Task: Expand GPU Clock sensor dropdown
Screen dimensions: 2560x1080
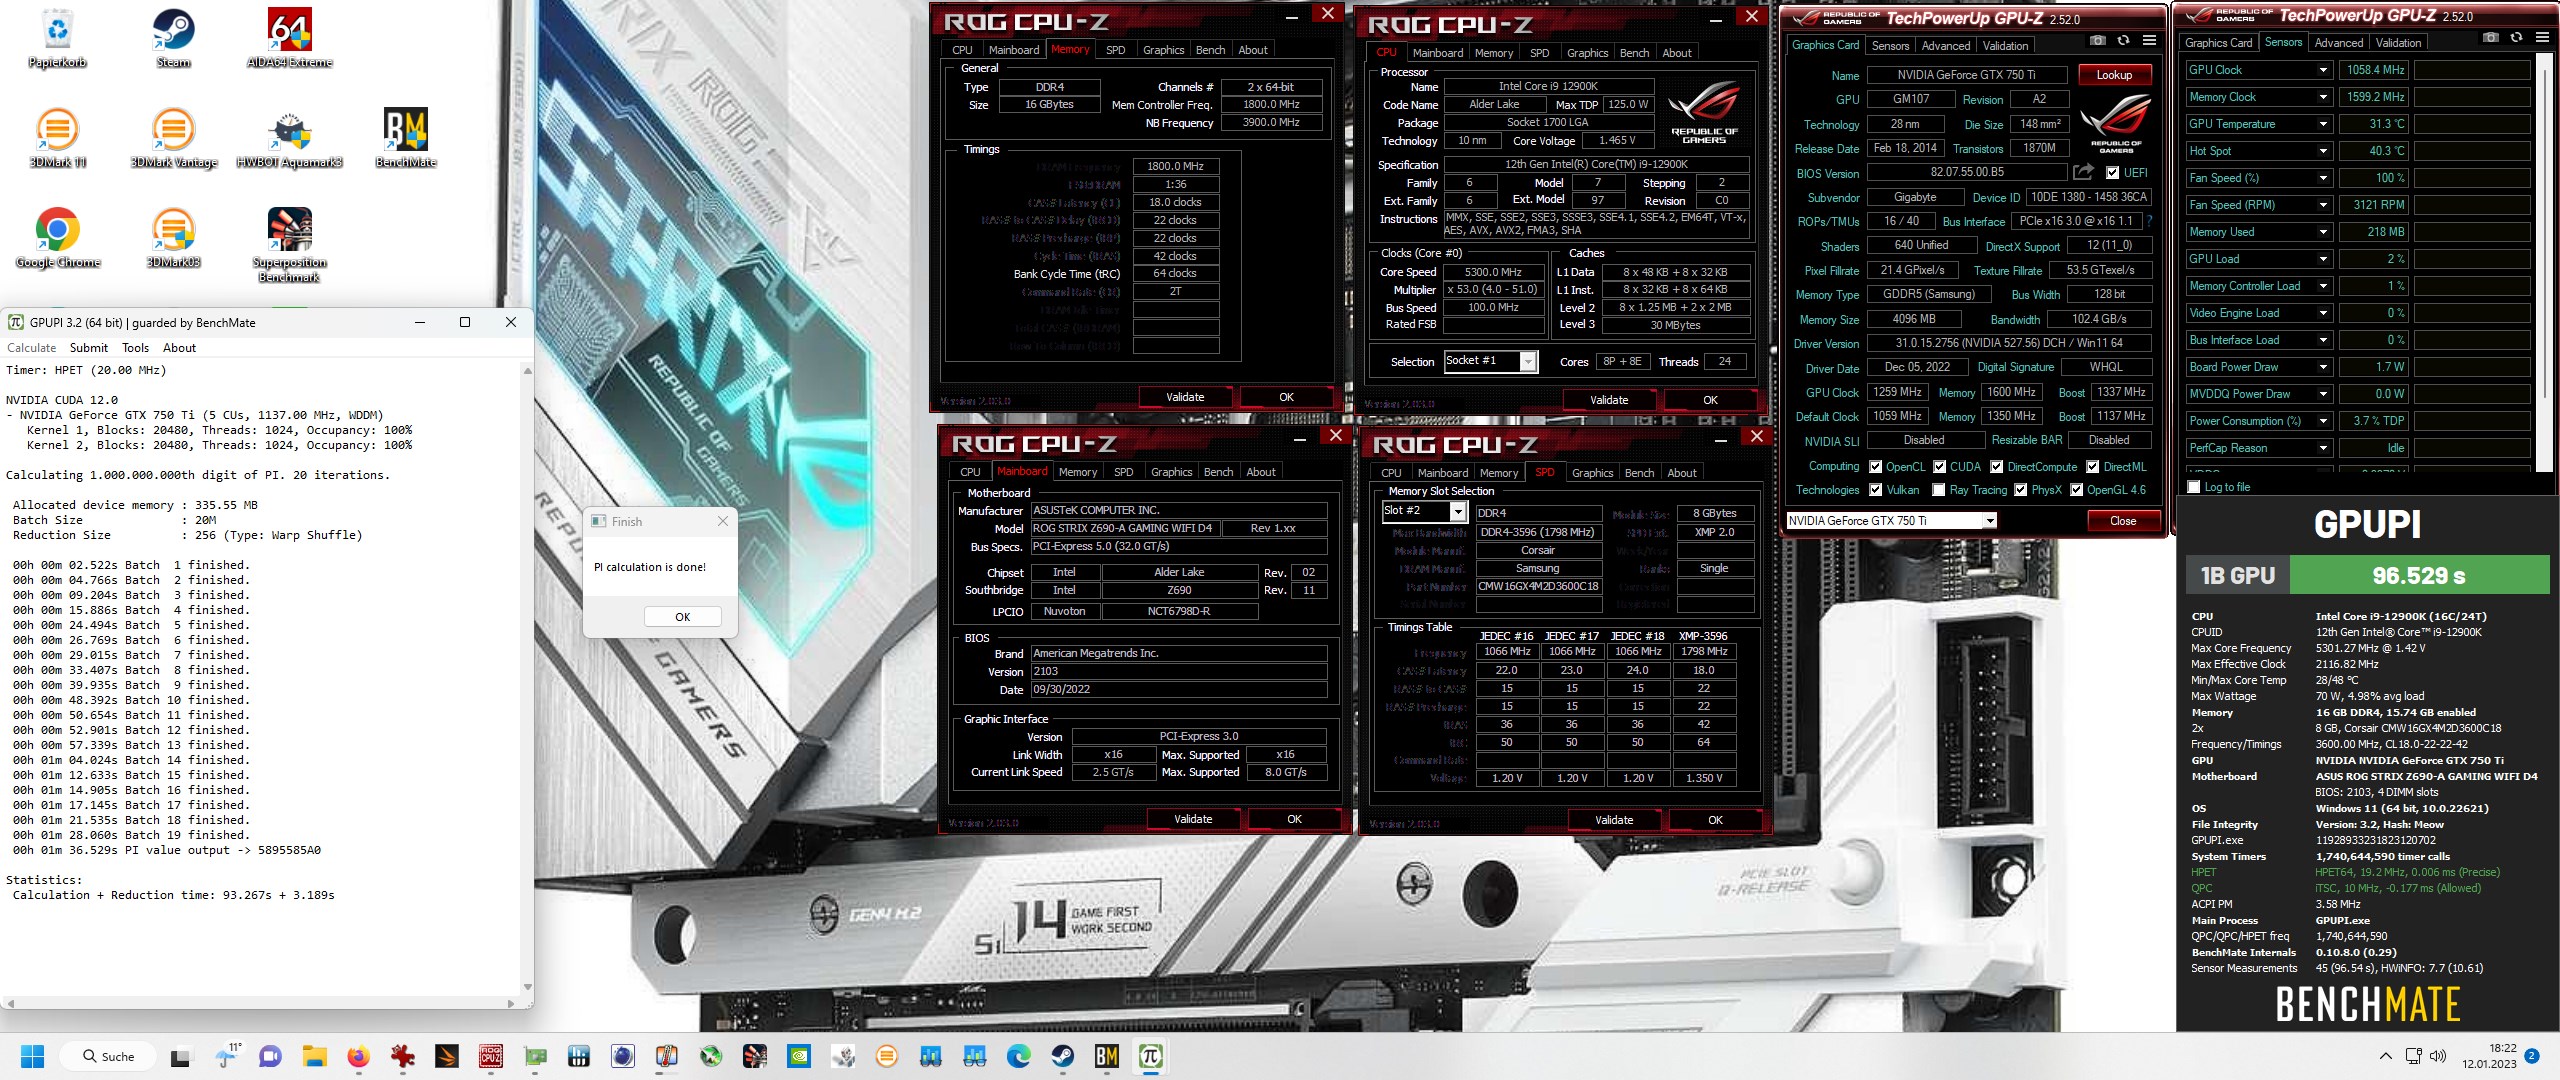Action: (2322, 70)
